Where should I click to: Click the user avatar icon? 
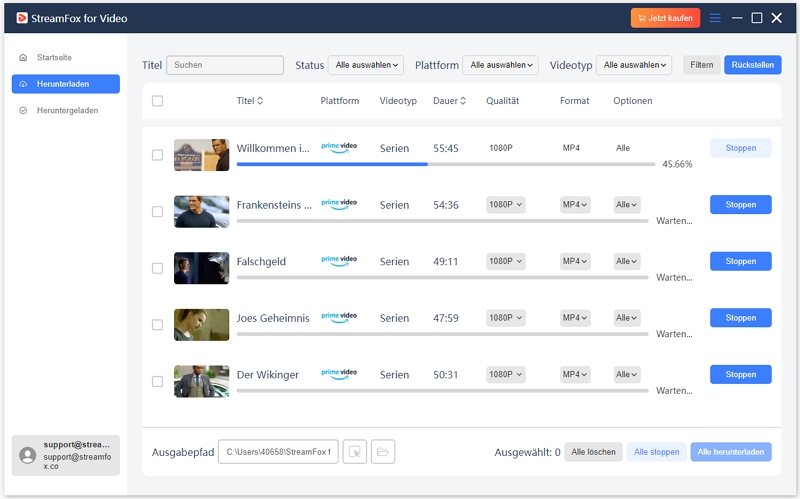point(28,455)
